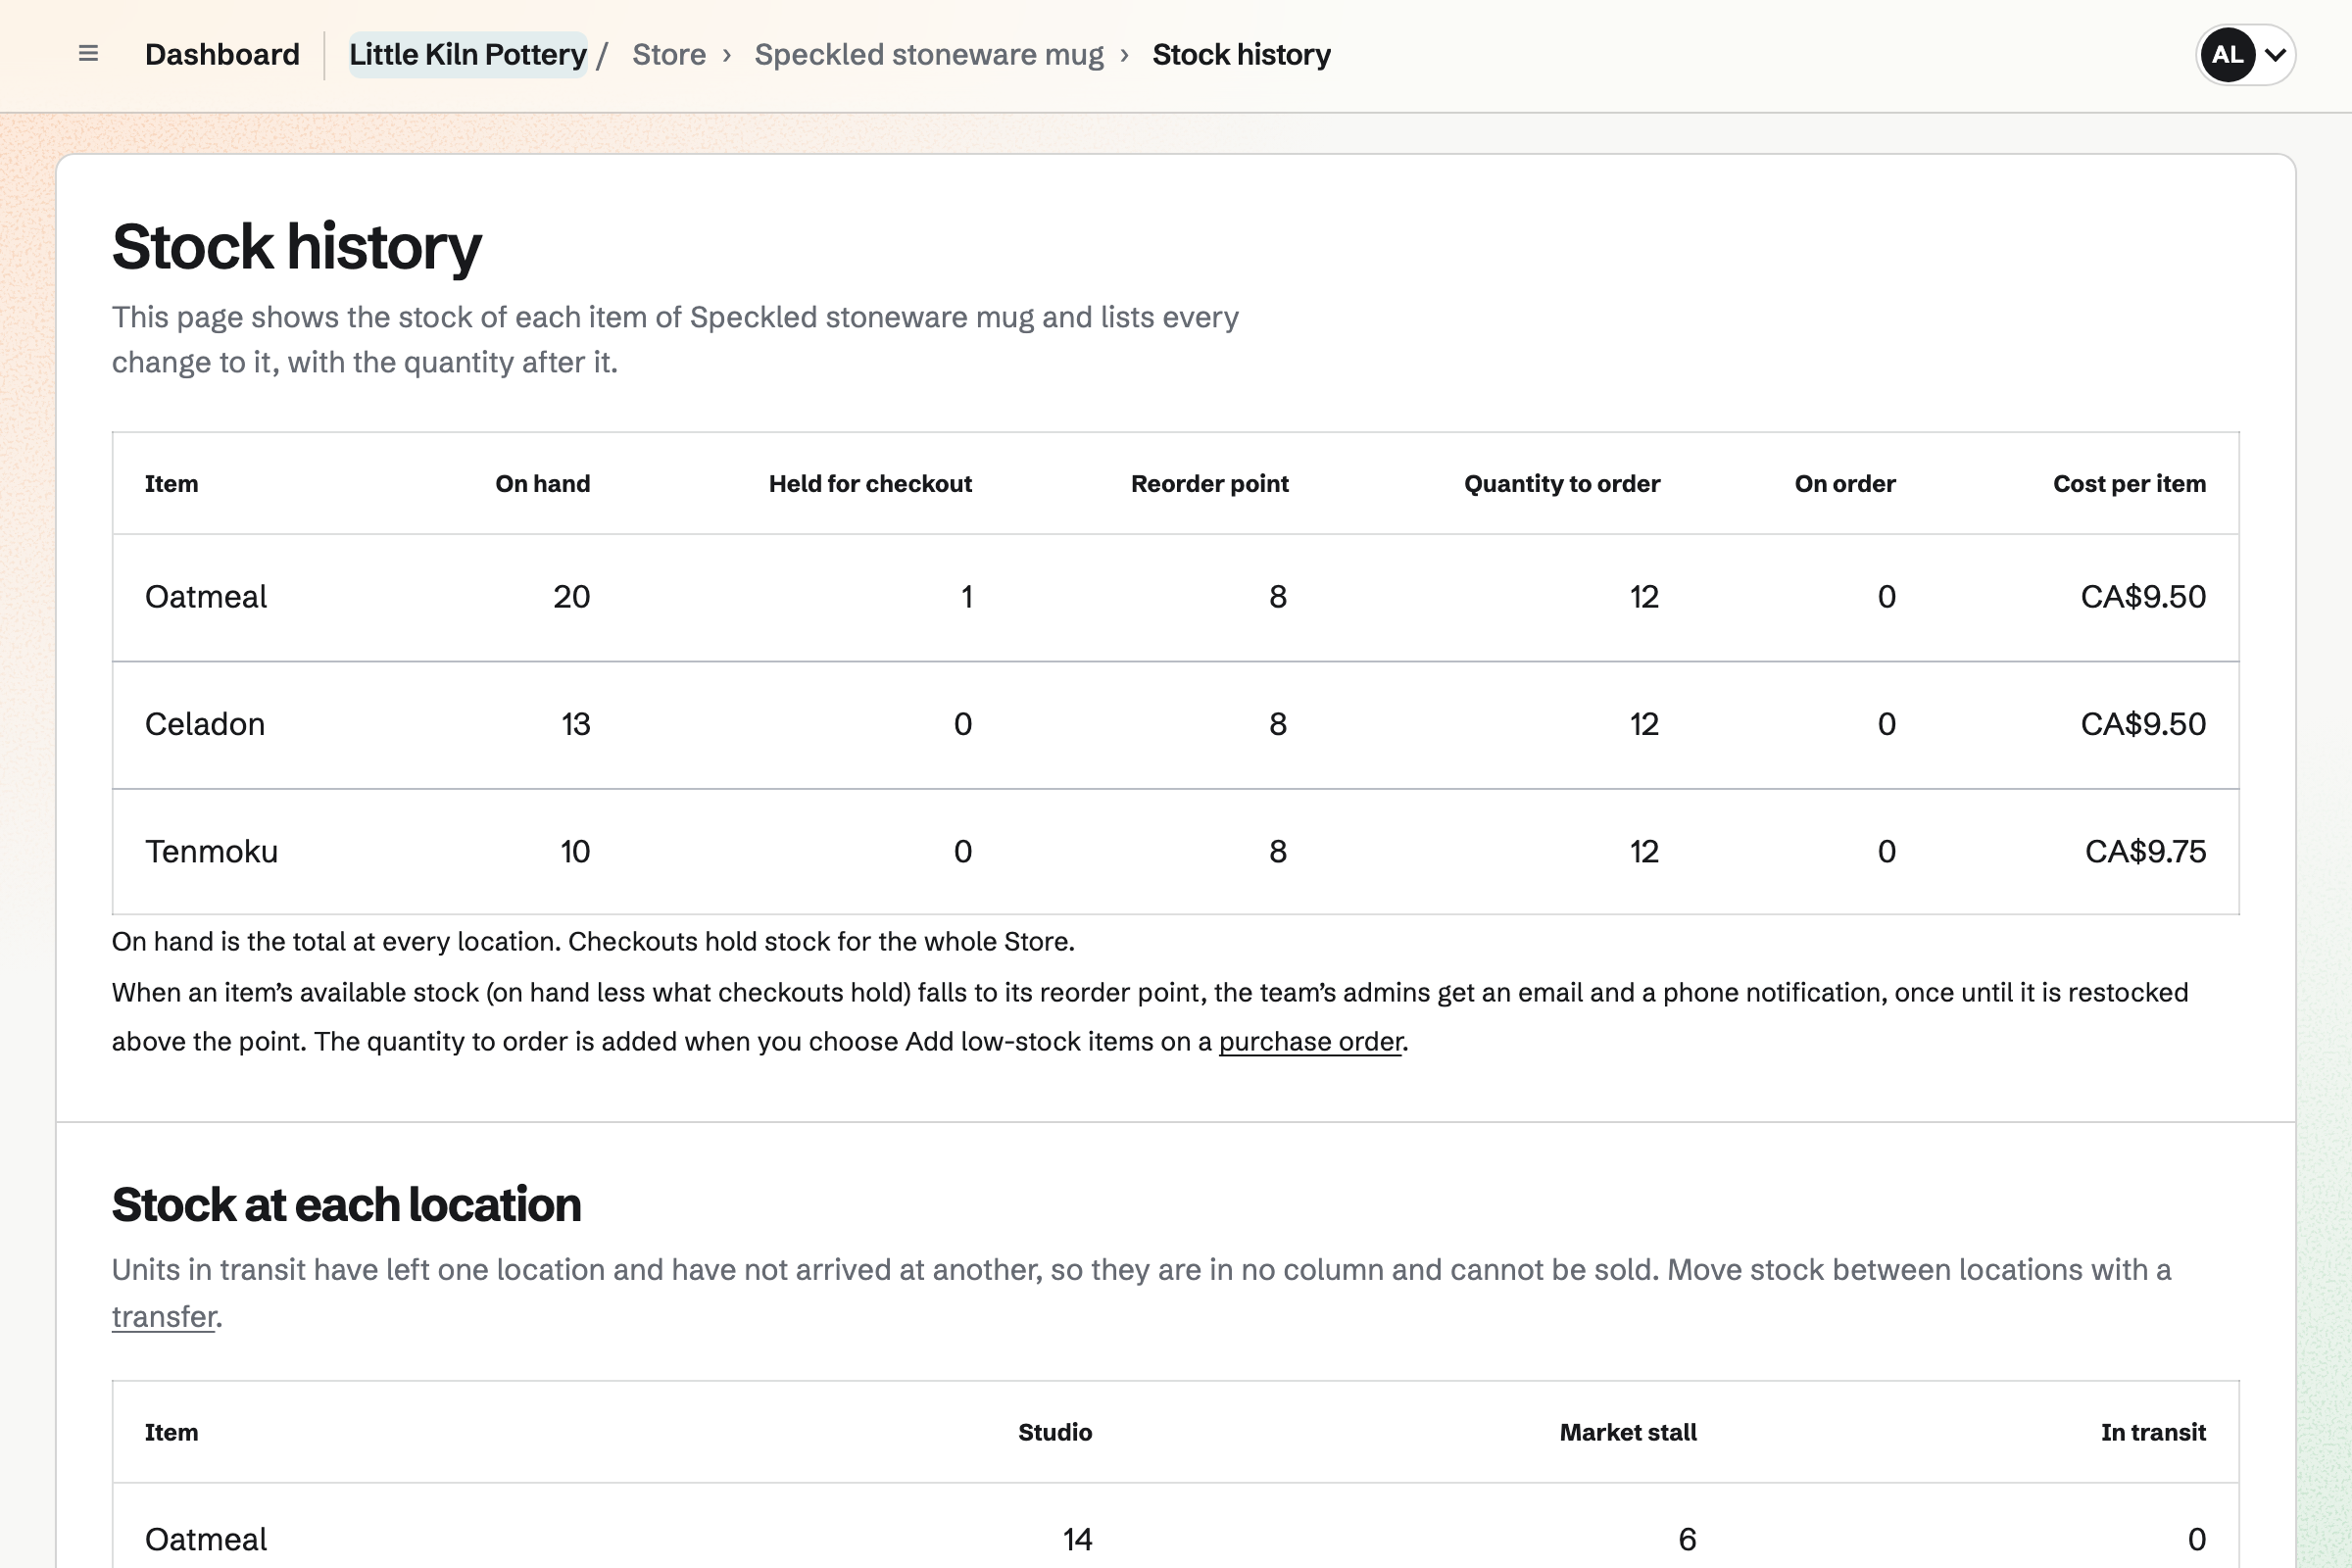The height and width of the screenshot is (1568, 2352).
Task: Click the Cost per item header
Action: click(2129, 484)
